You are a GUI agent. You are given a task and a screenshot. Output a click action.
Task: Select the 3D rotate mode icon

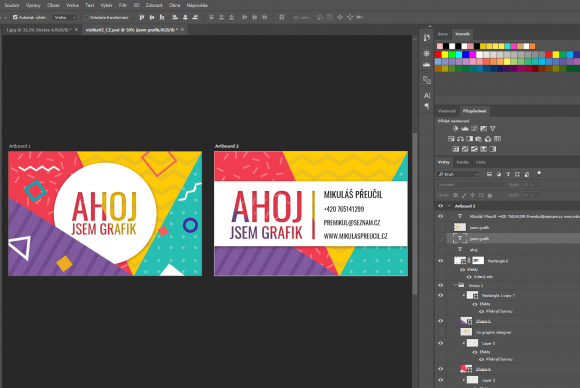pyautogui.click(x=320, y=17)
